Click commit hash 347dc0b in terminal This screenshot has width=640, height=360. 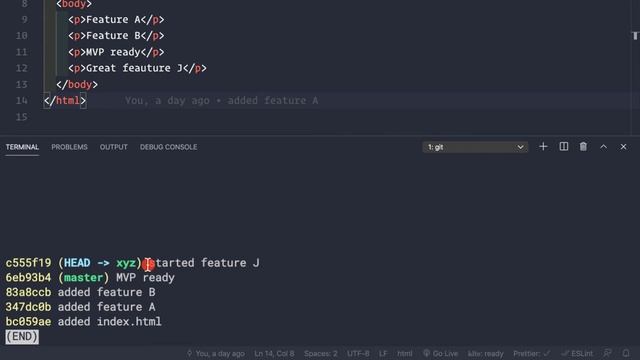[28, 307]
